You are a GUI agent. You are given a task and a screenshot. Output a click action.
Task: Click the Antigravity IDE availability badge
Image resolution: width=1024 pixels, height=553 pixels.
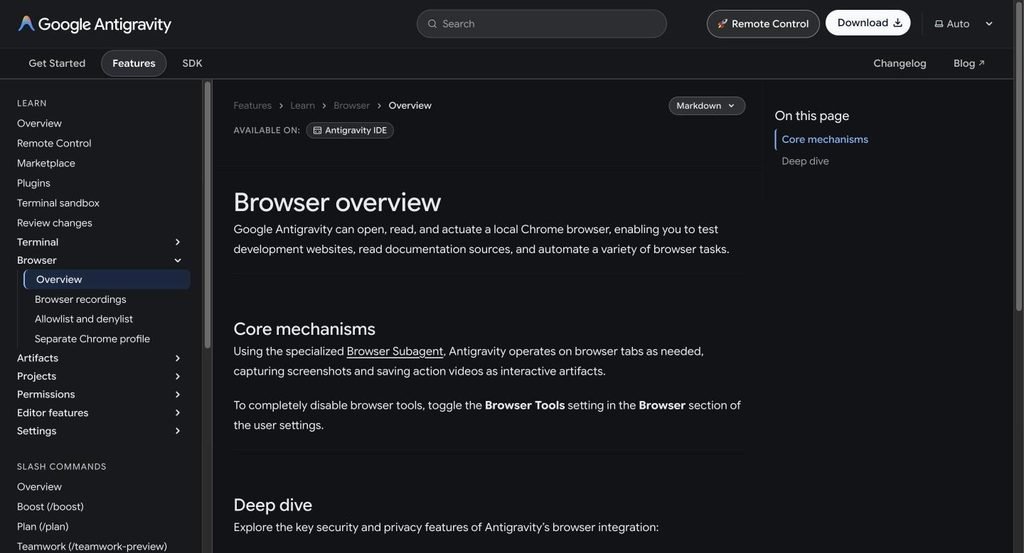pos(350,131)
